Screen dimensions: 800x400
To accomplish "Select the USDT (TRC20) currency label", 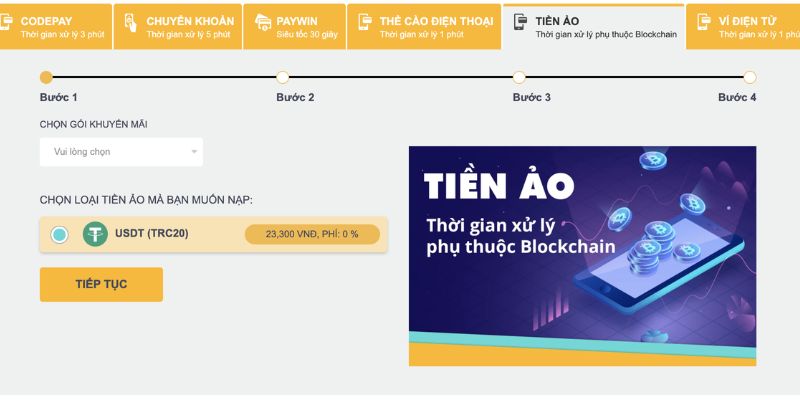I will [x=152, y=233].
